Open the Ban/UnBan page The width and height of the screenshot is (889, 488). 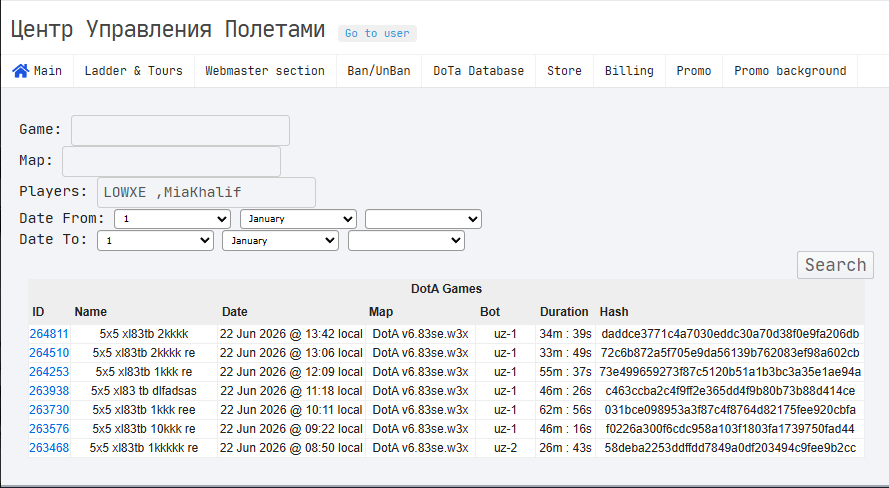pyautogui.click(x=379, y=71)
